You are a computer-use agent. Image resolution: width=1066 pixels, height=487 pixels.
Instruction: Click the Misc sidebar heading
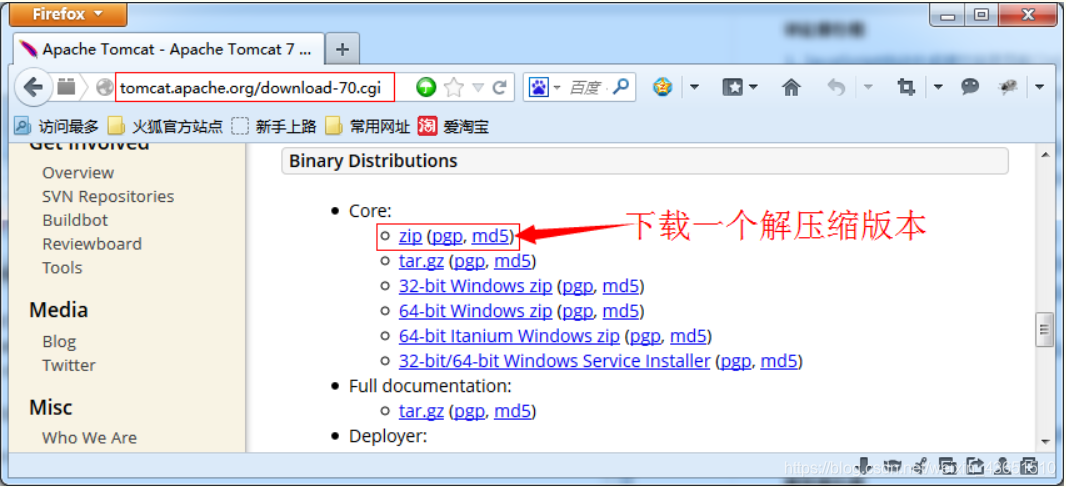pos(50,407)
